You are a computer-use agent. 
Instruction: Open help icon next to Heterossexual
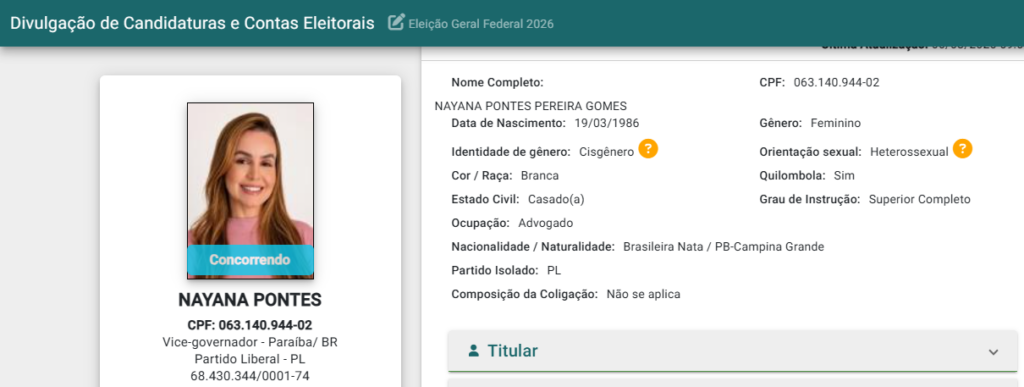point(963,149)
